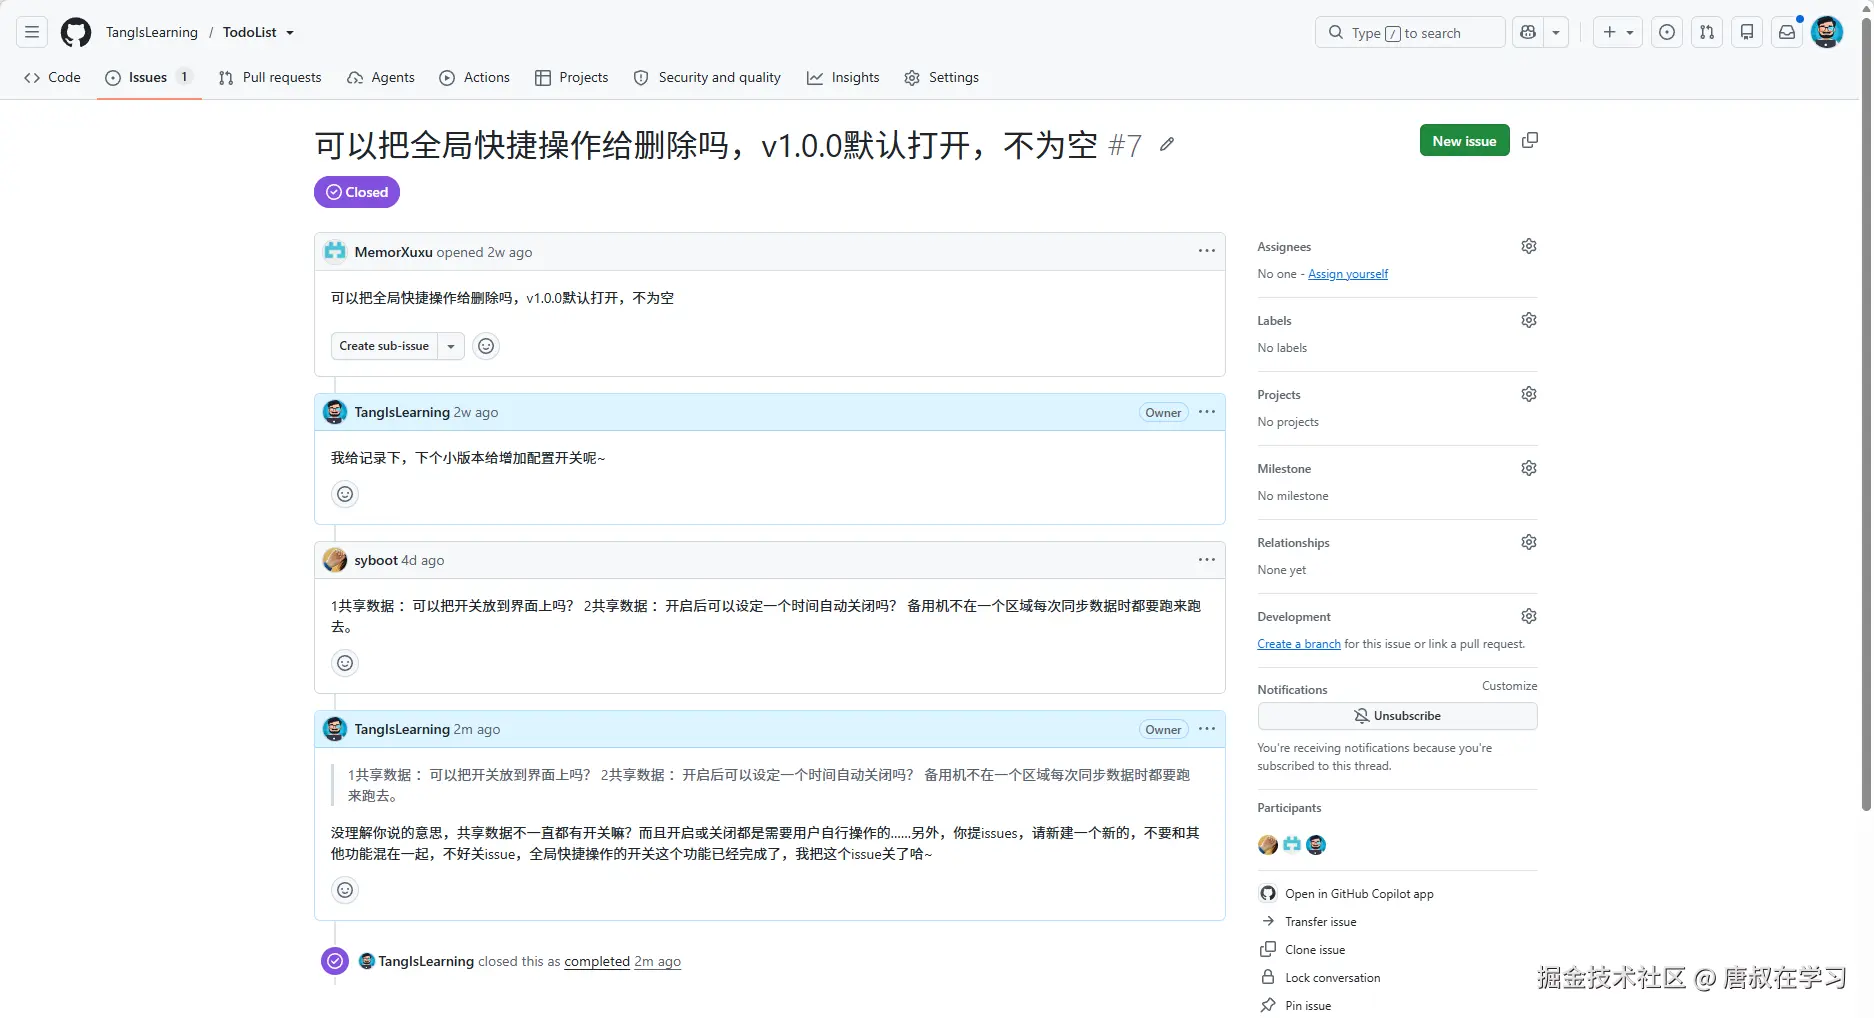Open the create new plus menu
Viewport: 1874px width, 1018px height.
tap(1618, 32)
